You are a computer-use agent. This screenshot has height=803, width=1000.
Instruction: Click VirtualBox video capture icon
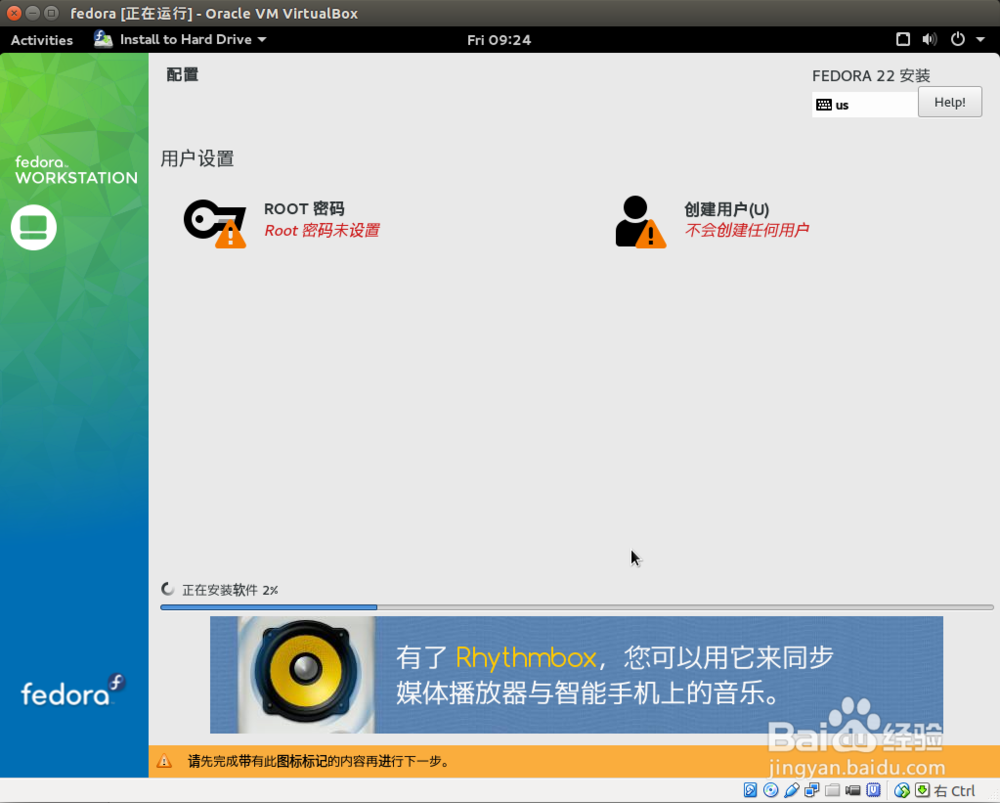click(x=853, y=790)
